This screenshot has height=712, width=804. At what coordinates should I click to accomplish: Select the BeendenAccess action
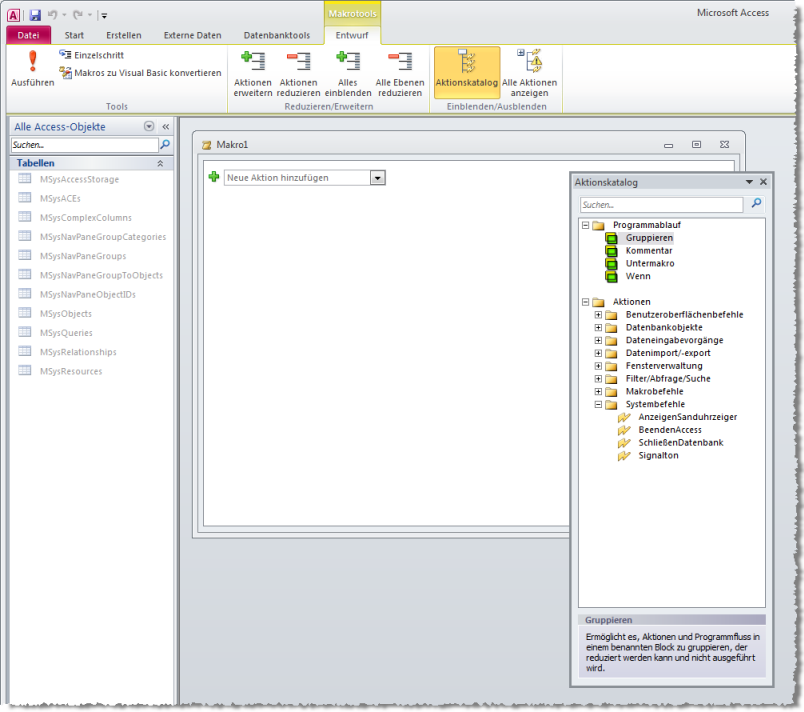point(669,430)
